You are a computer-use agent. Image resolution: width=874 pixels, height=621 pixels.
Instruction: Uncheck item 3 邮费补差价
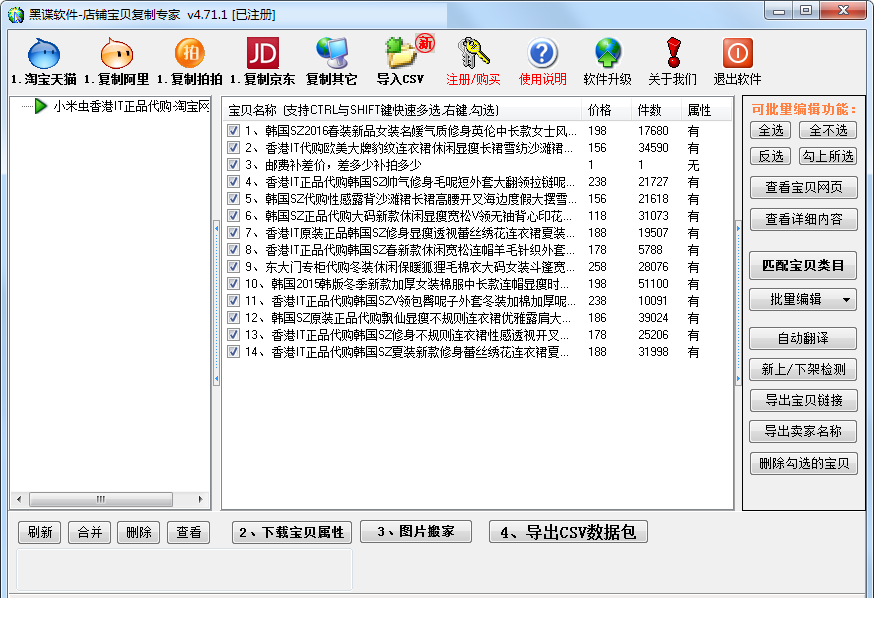click(x=234, y=165)
